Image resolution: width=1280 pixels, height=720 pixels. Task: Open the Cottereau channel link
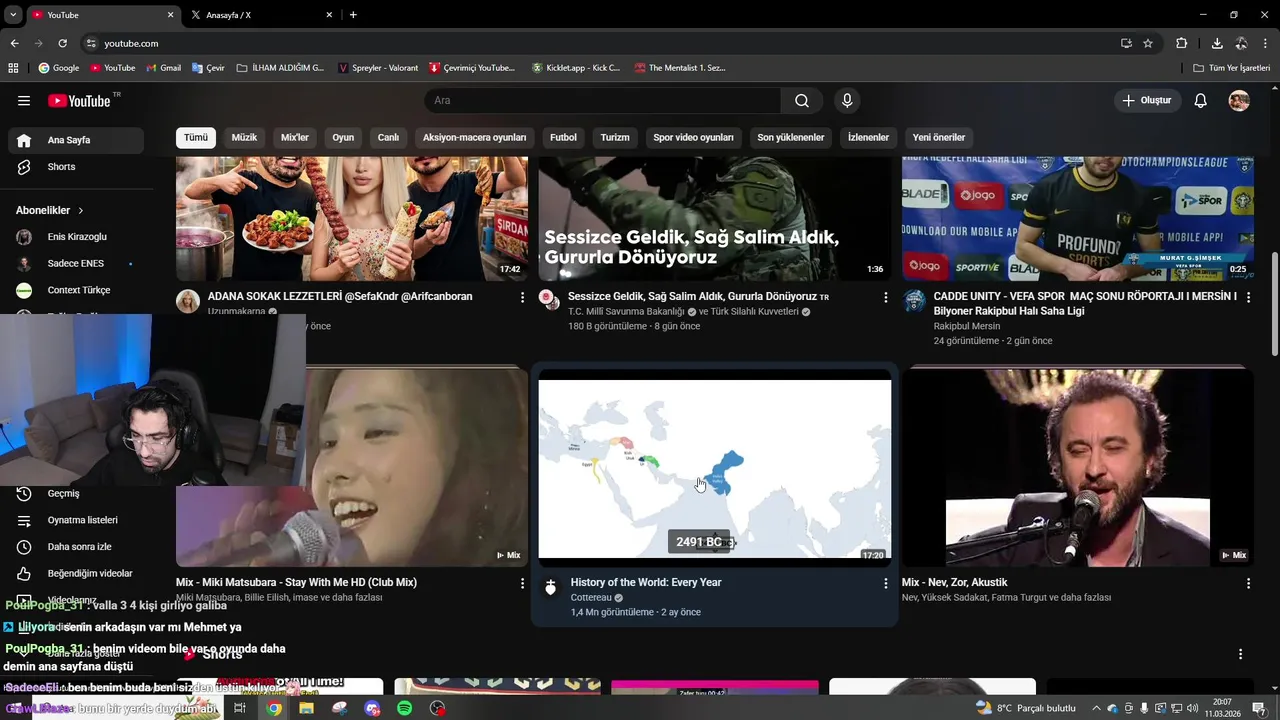[x=591, y=598]
